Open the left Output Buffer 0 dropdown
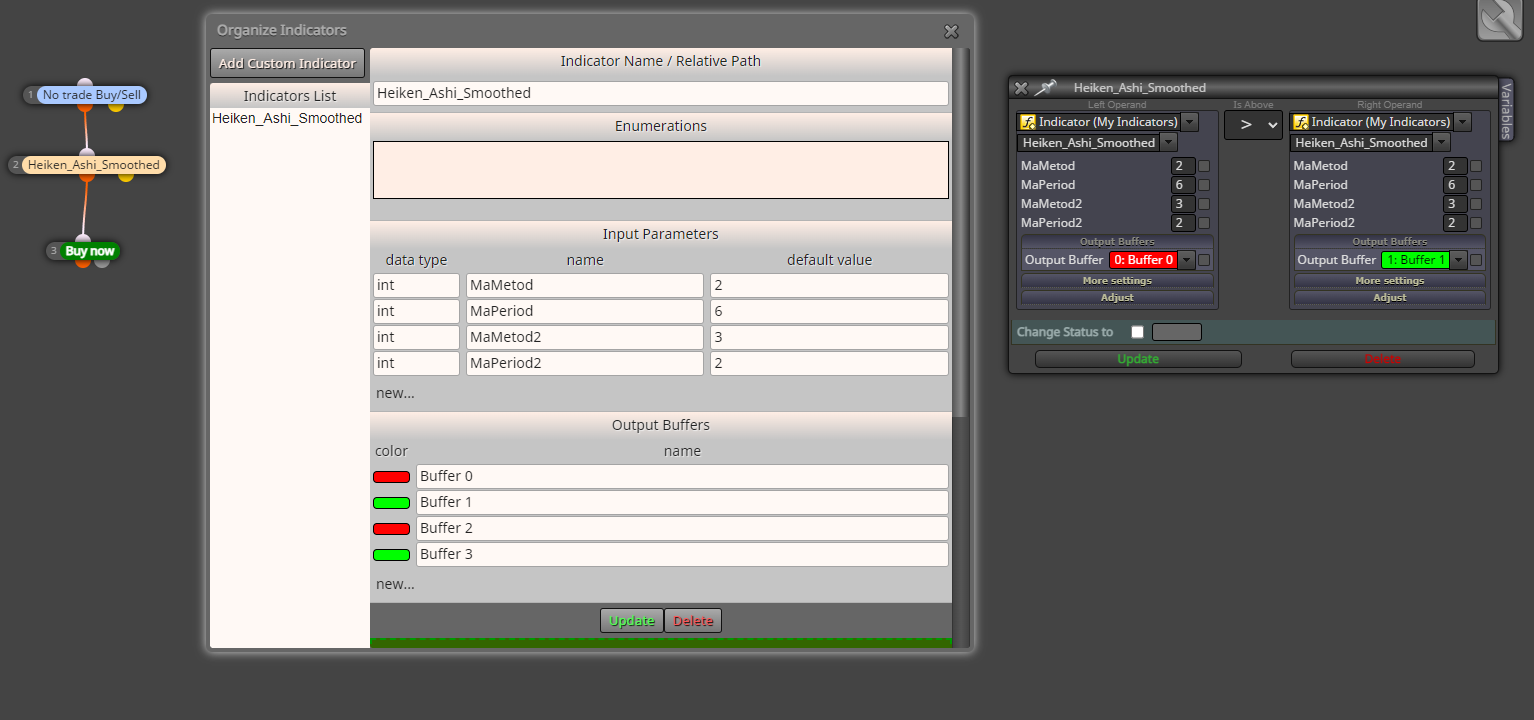1534x720 pixels. 1152,260
